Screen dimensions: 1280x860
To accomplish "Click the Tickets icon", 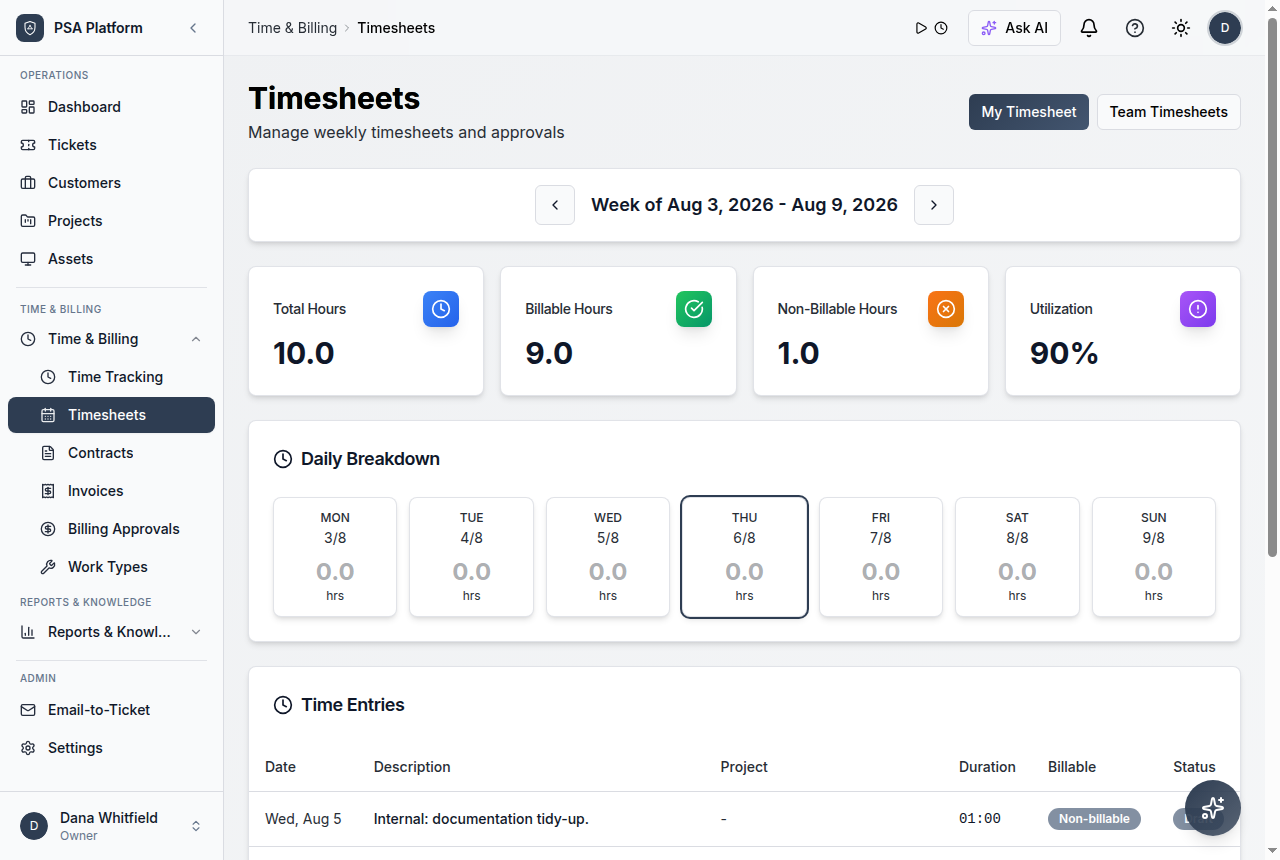I will click(x=28, y=145).
